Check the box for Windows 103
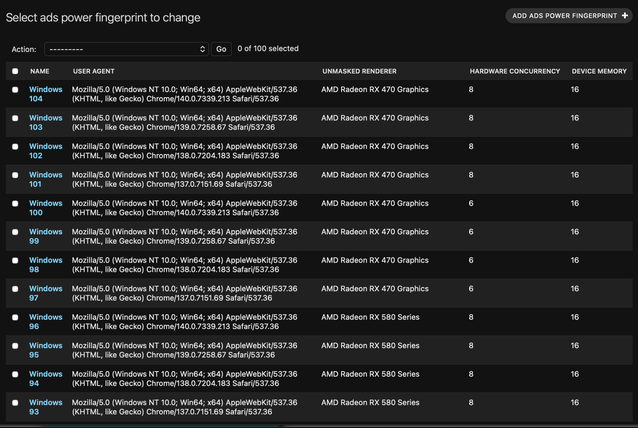Viewport: 638px width, 428px height. click(15, 118)
